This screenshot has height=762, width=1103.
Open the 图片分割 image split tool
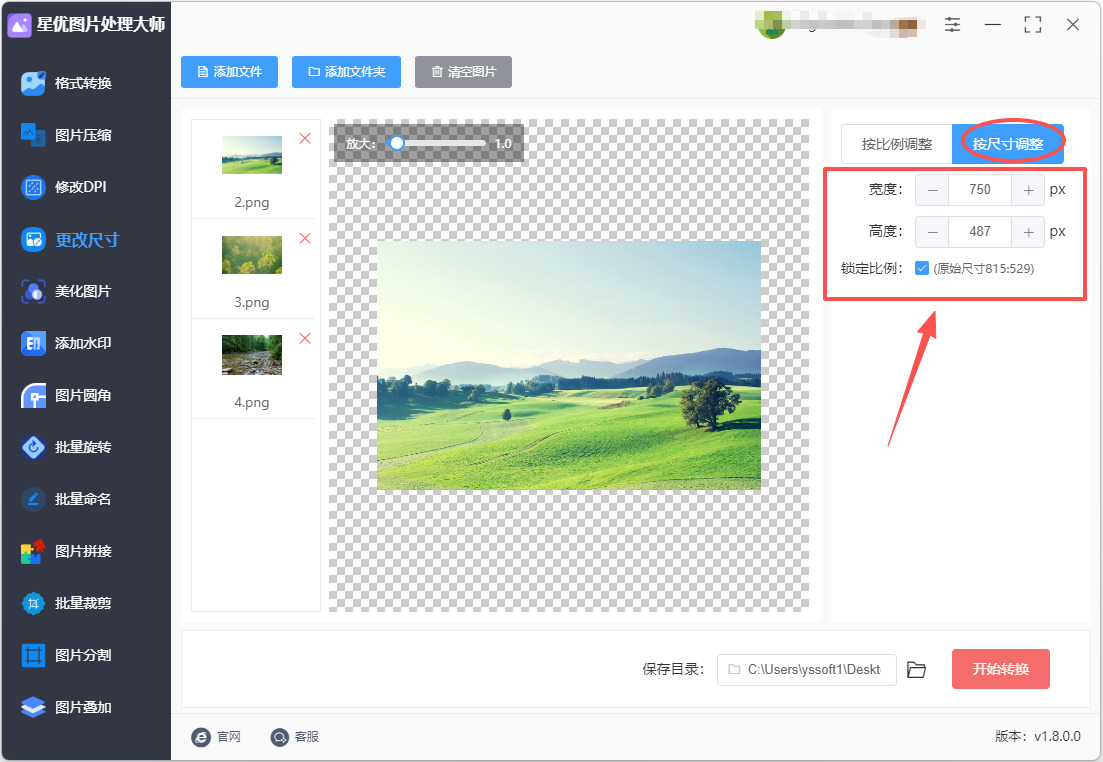coord(67,655)
